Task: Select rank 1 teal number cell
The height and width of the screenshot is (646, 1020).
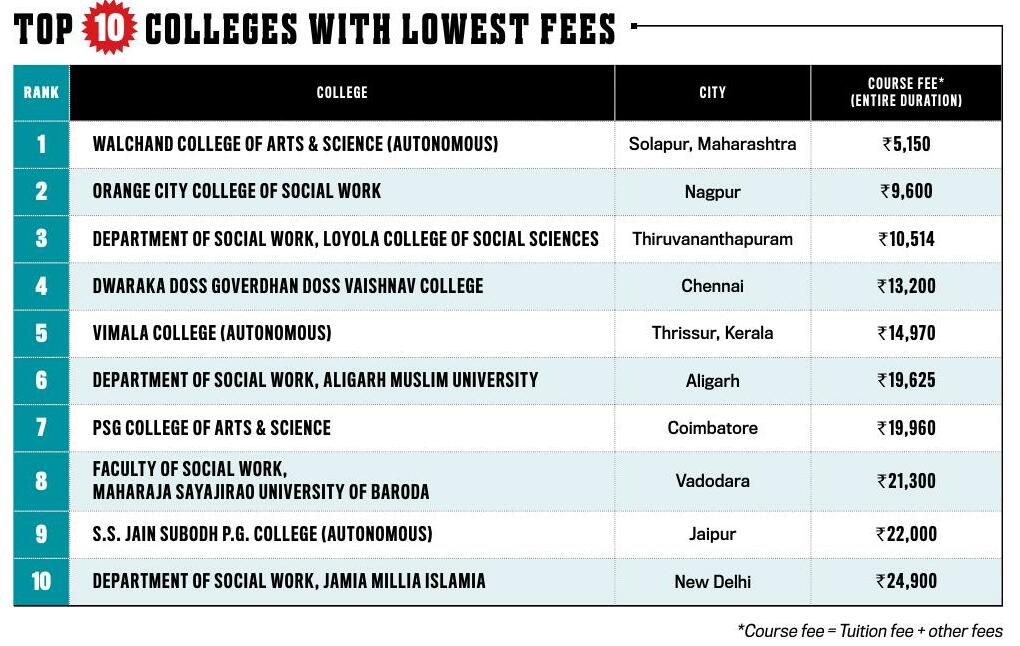Action: (41, 144)
